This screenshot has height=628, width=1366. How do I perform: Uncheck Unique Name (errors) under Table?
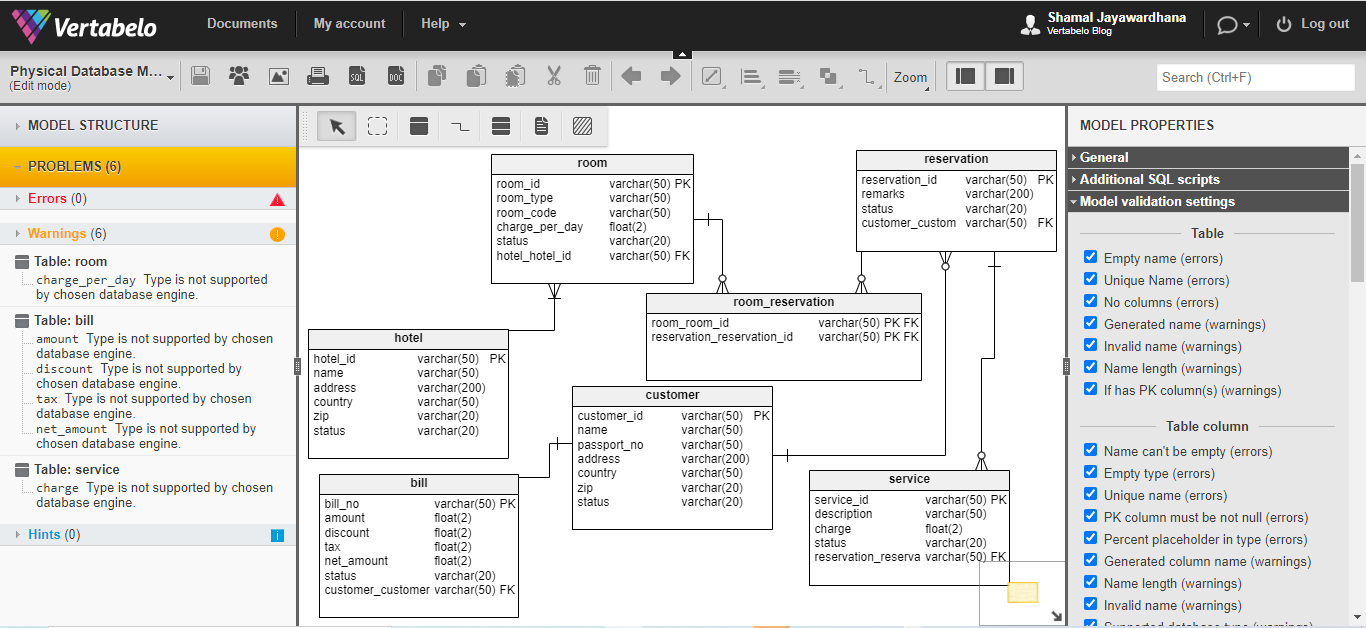tap(1091, 280)
